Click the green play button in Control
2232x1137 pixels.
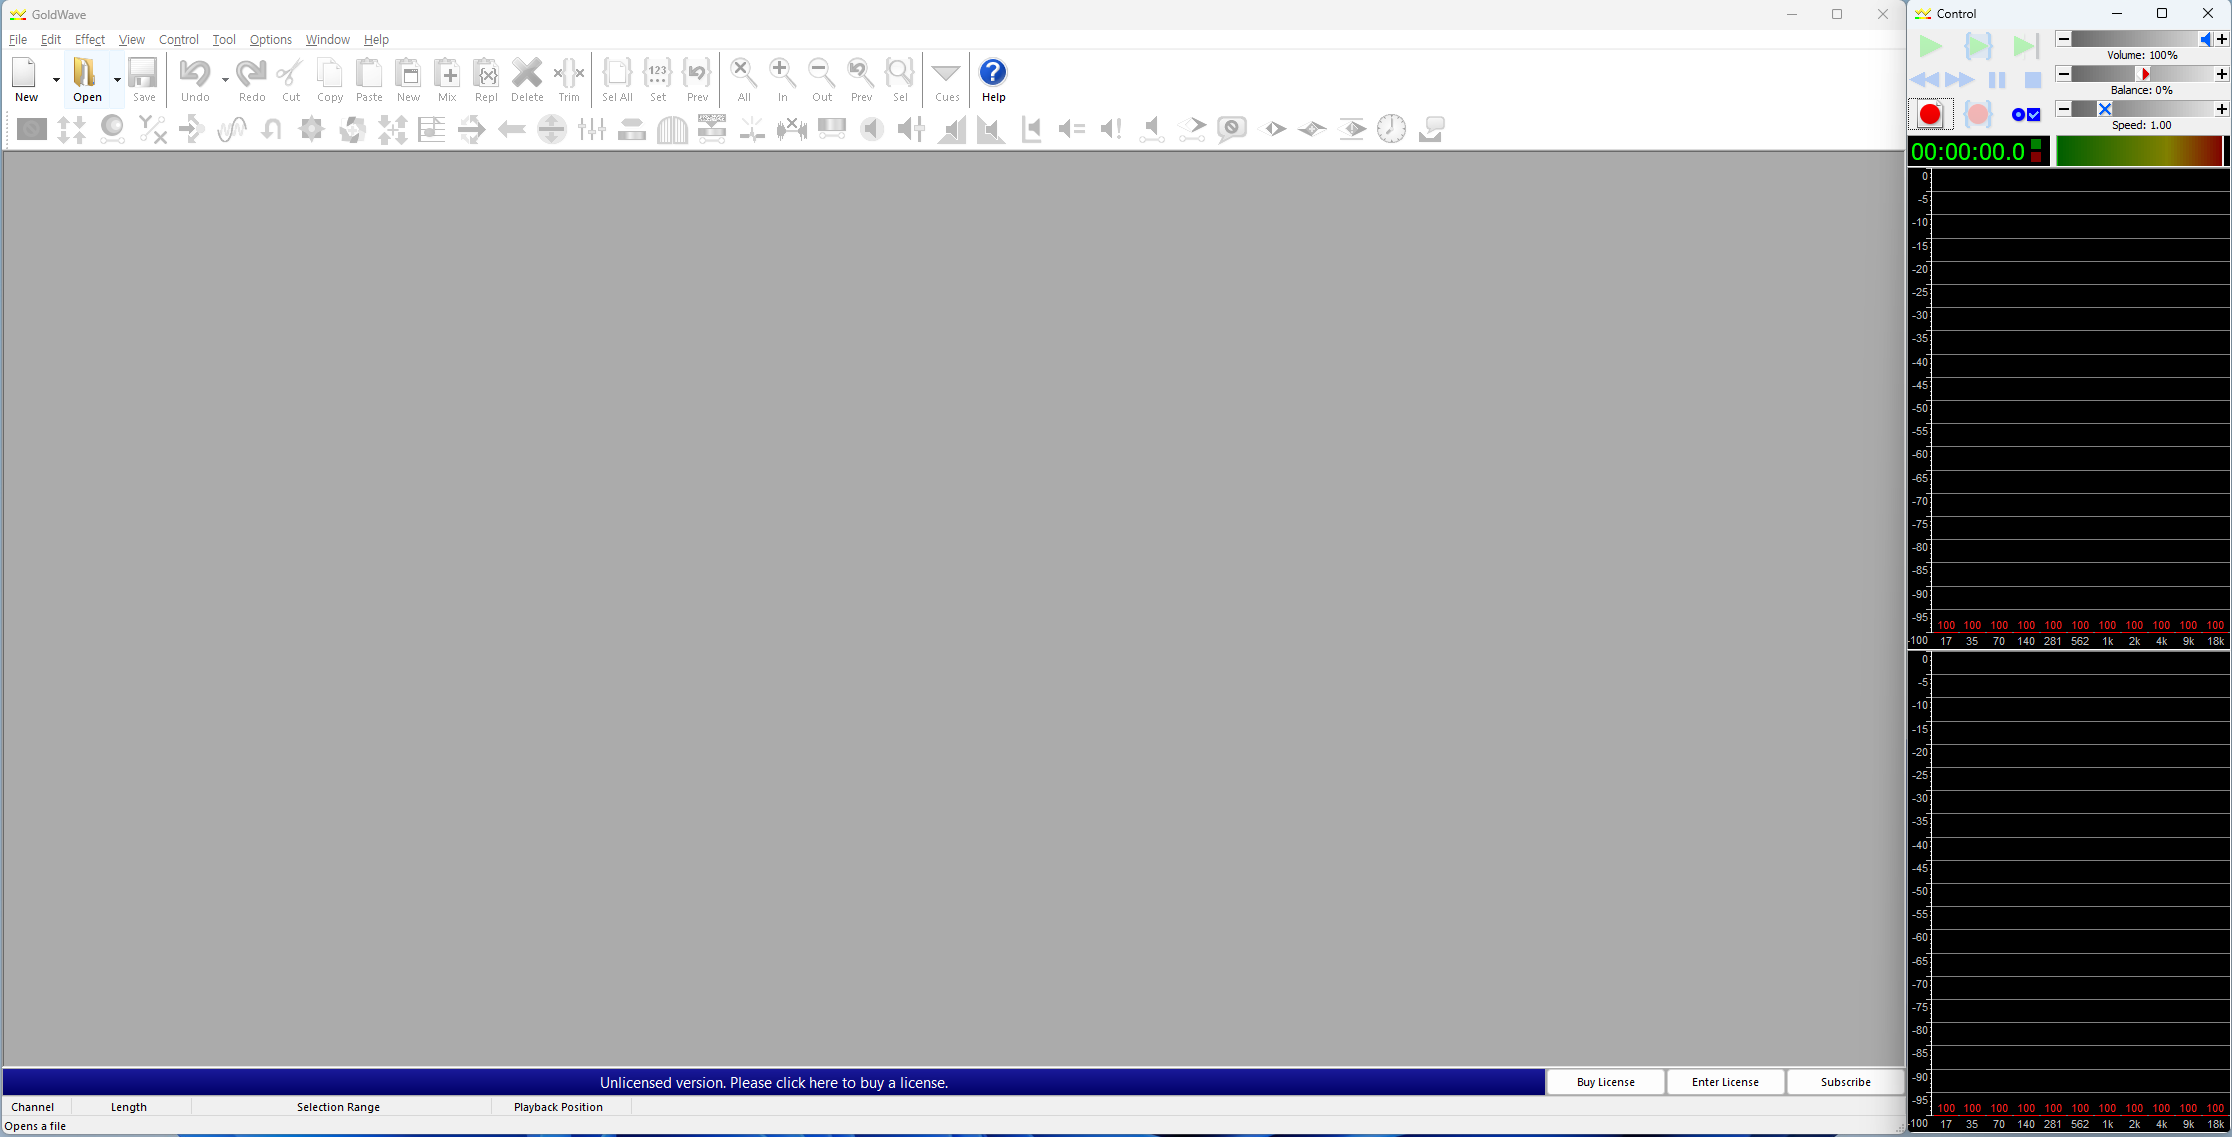1931,46
